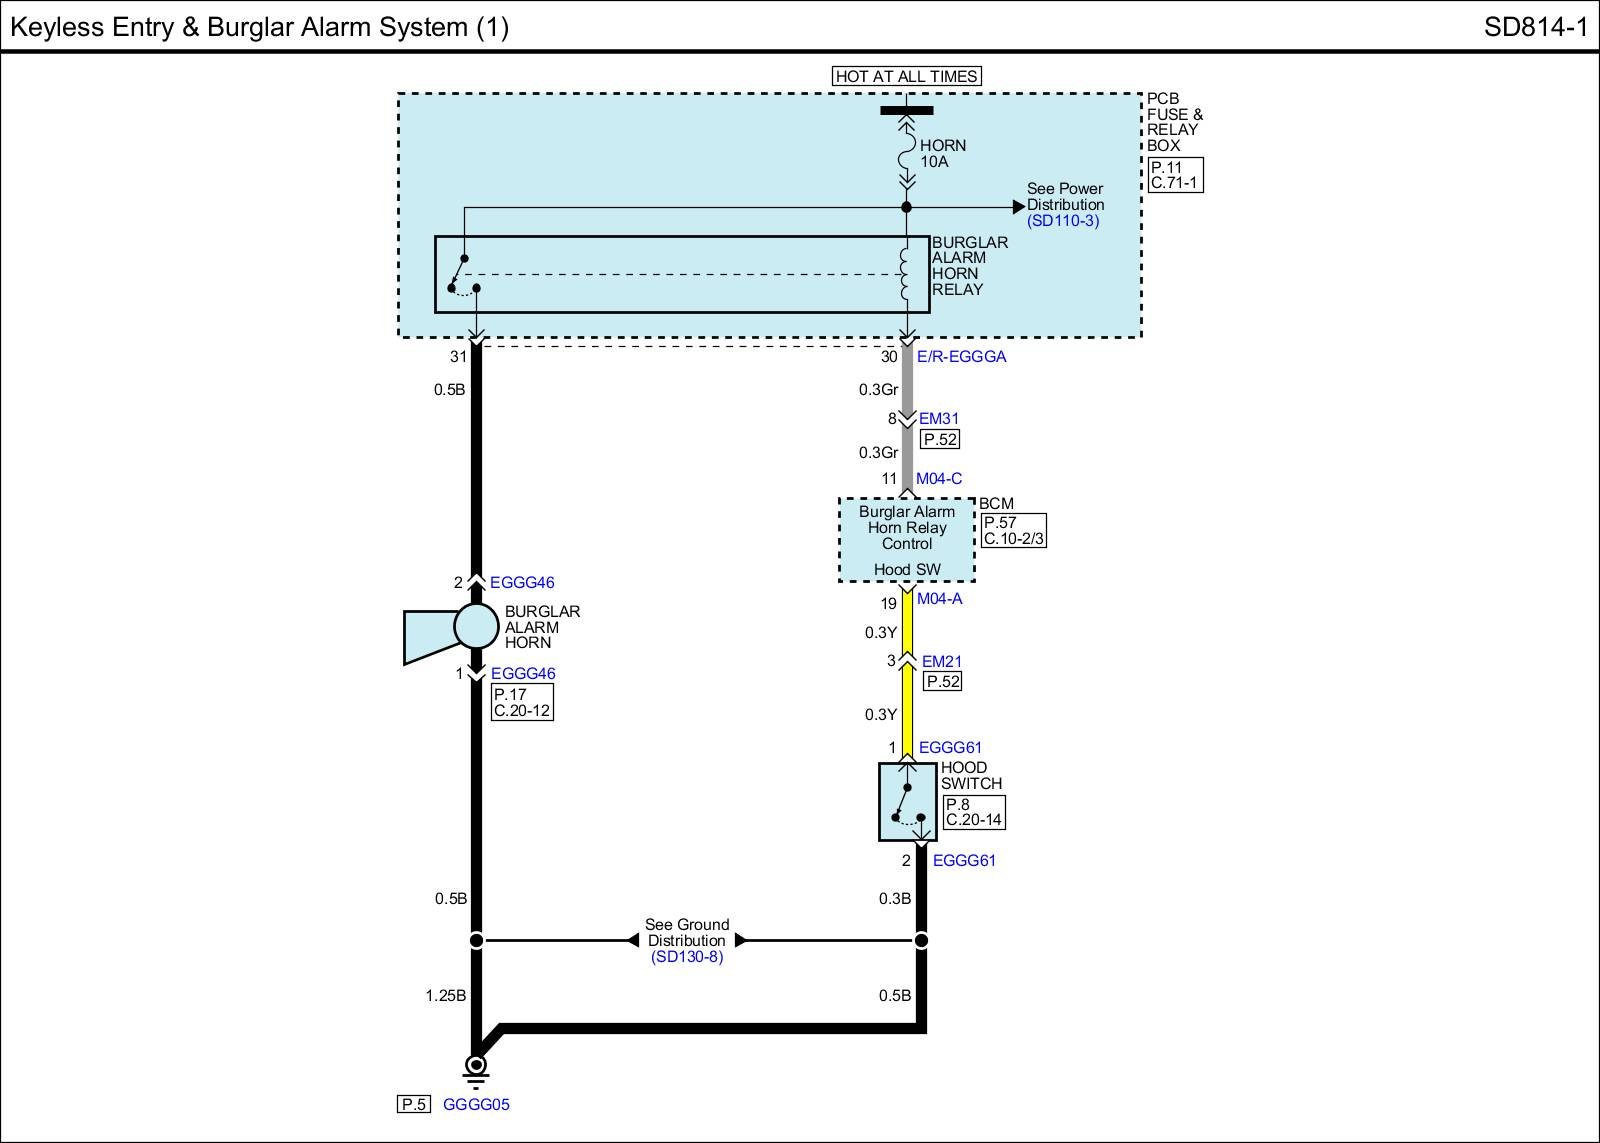Click the ground symbol above GGGG05

pyautogui.click(x=476, y=1068)
